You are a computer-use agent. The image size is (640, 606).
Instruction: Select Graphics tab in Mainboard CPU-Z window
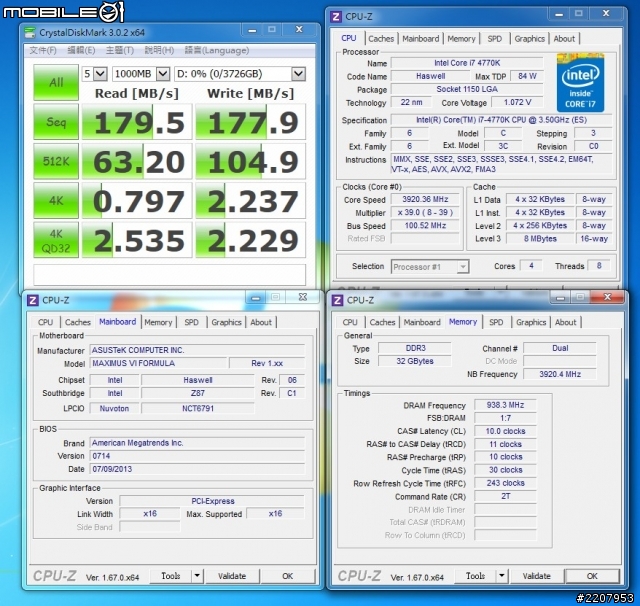click(226, 322)
